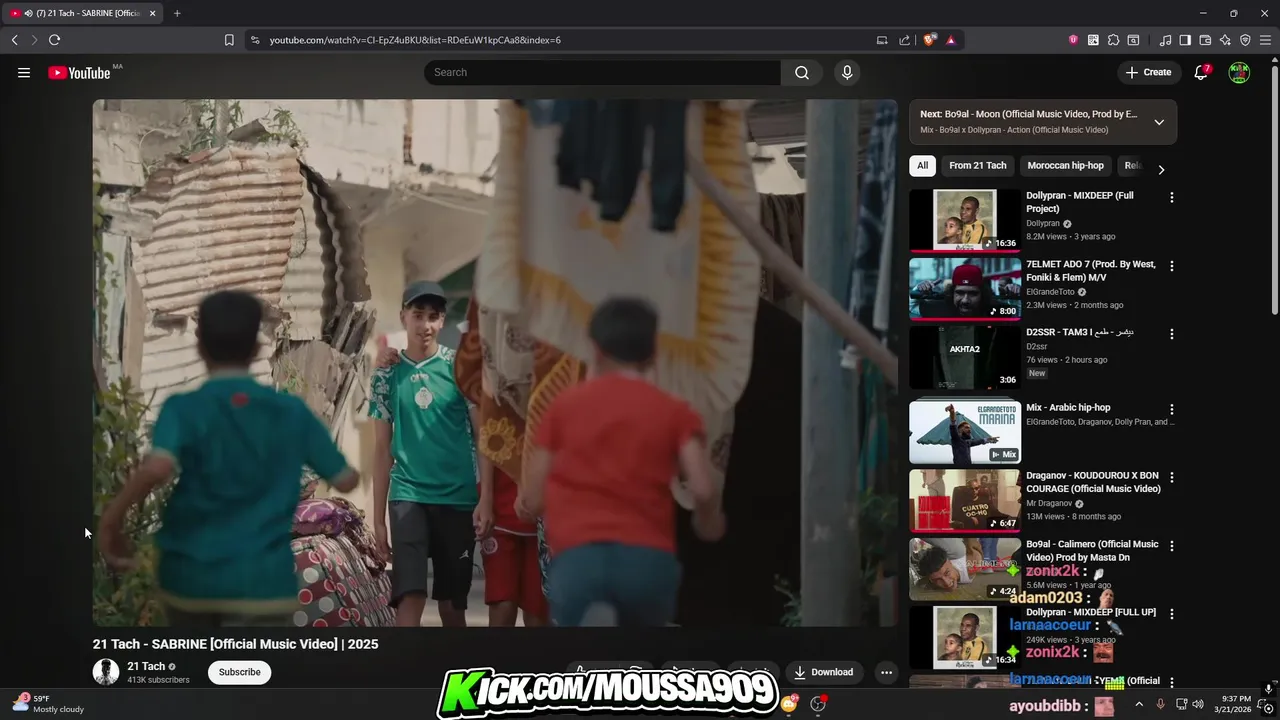Click the pink shield extension icon
The height and width of the screenshot is (720, 1280).
[x=1073, y=40]
